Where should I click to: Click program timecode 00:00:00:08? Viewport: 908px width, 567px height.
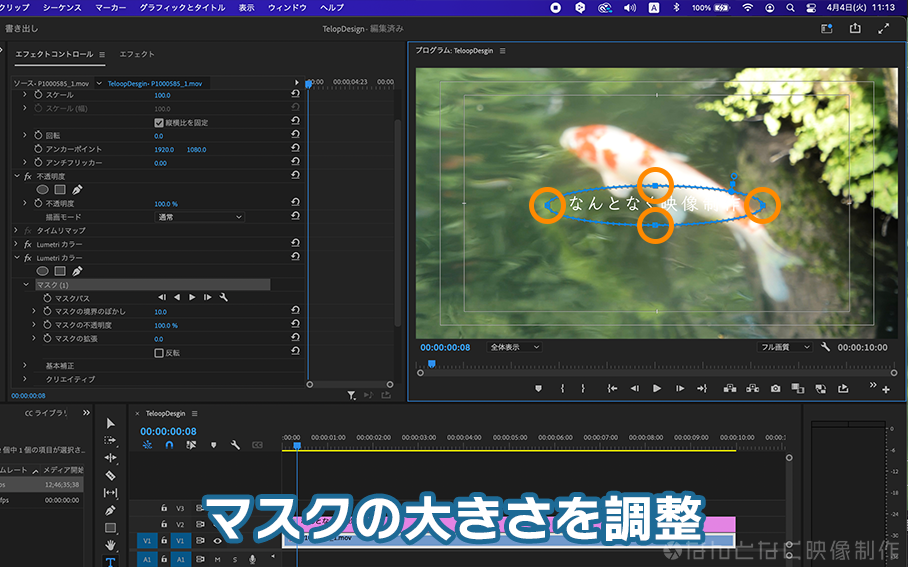(x=445, y=347)
